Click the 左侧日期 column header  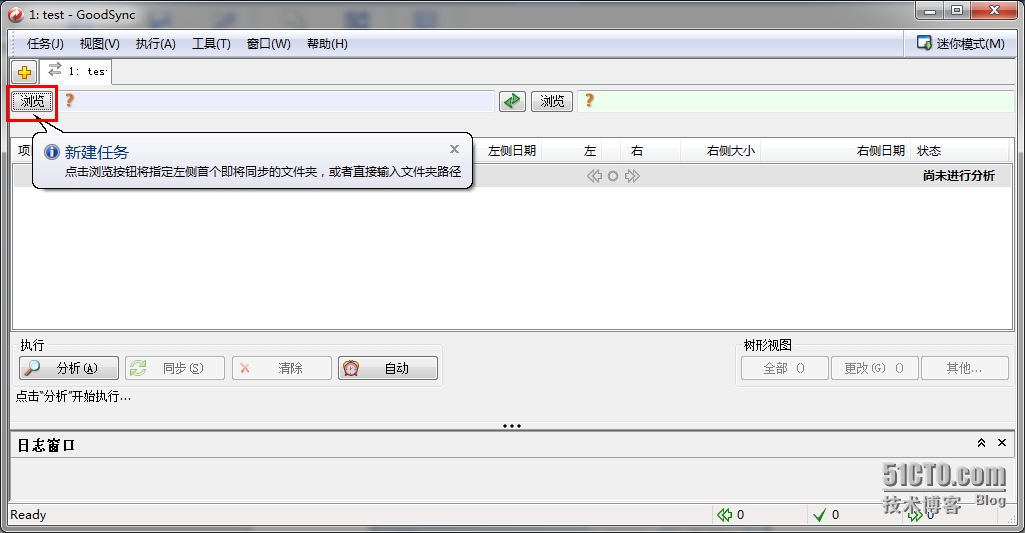pyautogui.click(x=512, y=151)
